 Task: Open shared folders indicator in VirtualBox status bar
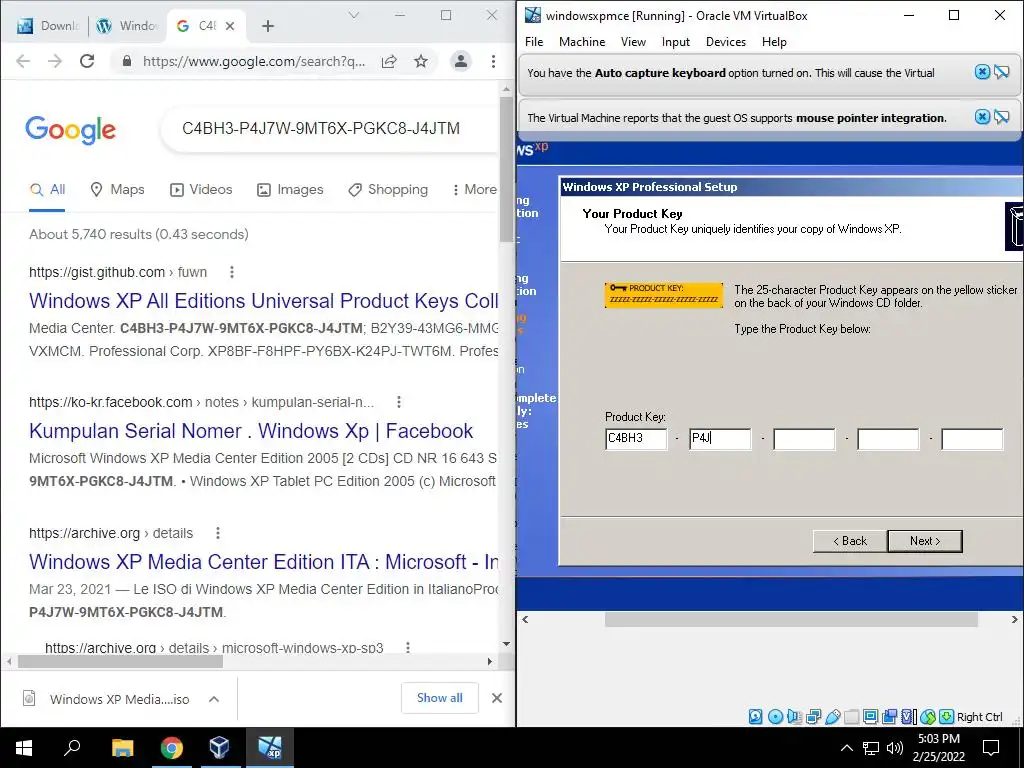tap(852, 716)
